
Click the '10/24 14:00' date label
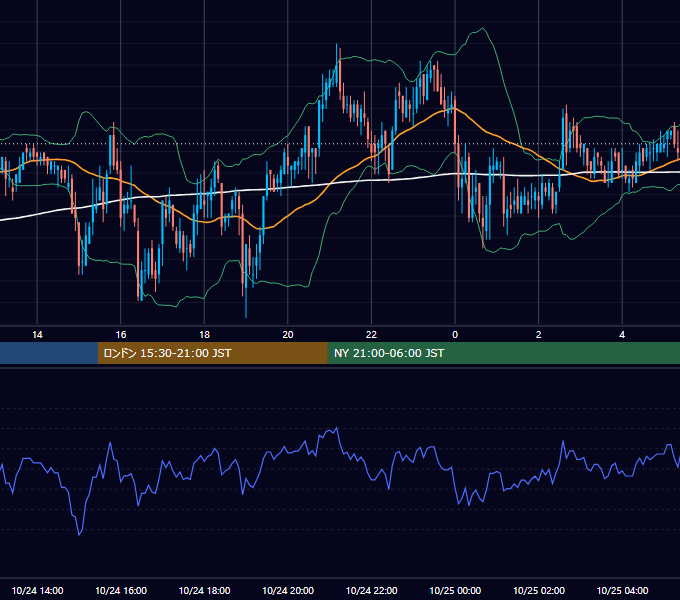tap(37, 590)
